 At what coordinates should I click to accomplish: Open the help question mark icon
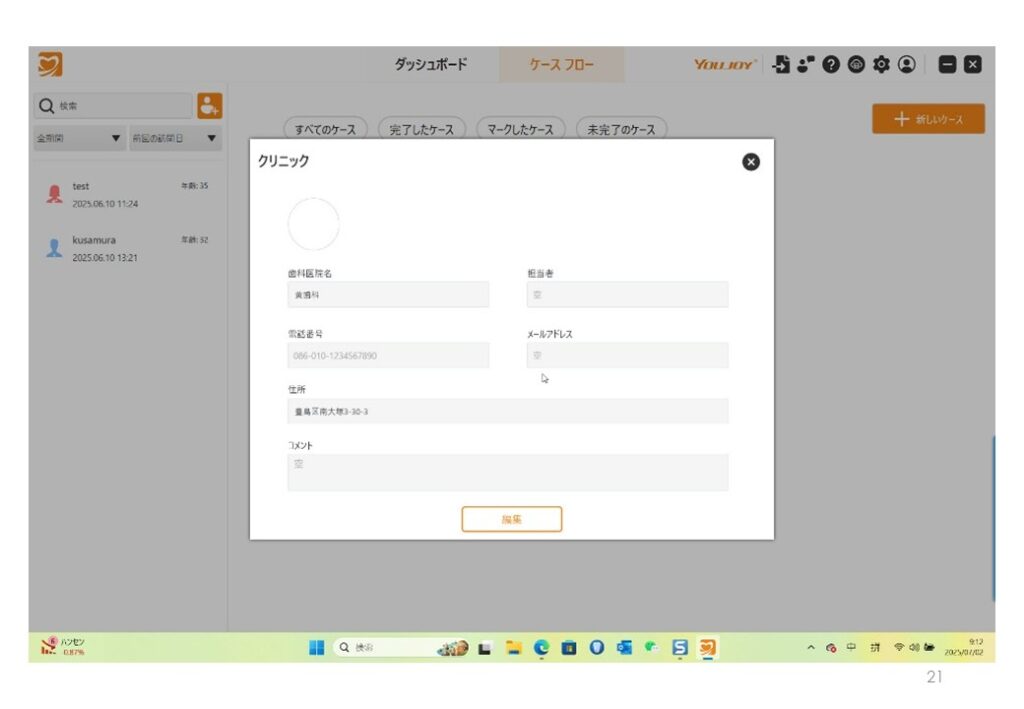tap(830, 65)
